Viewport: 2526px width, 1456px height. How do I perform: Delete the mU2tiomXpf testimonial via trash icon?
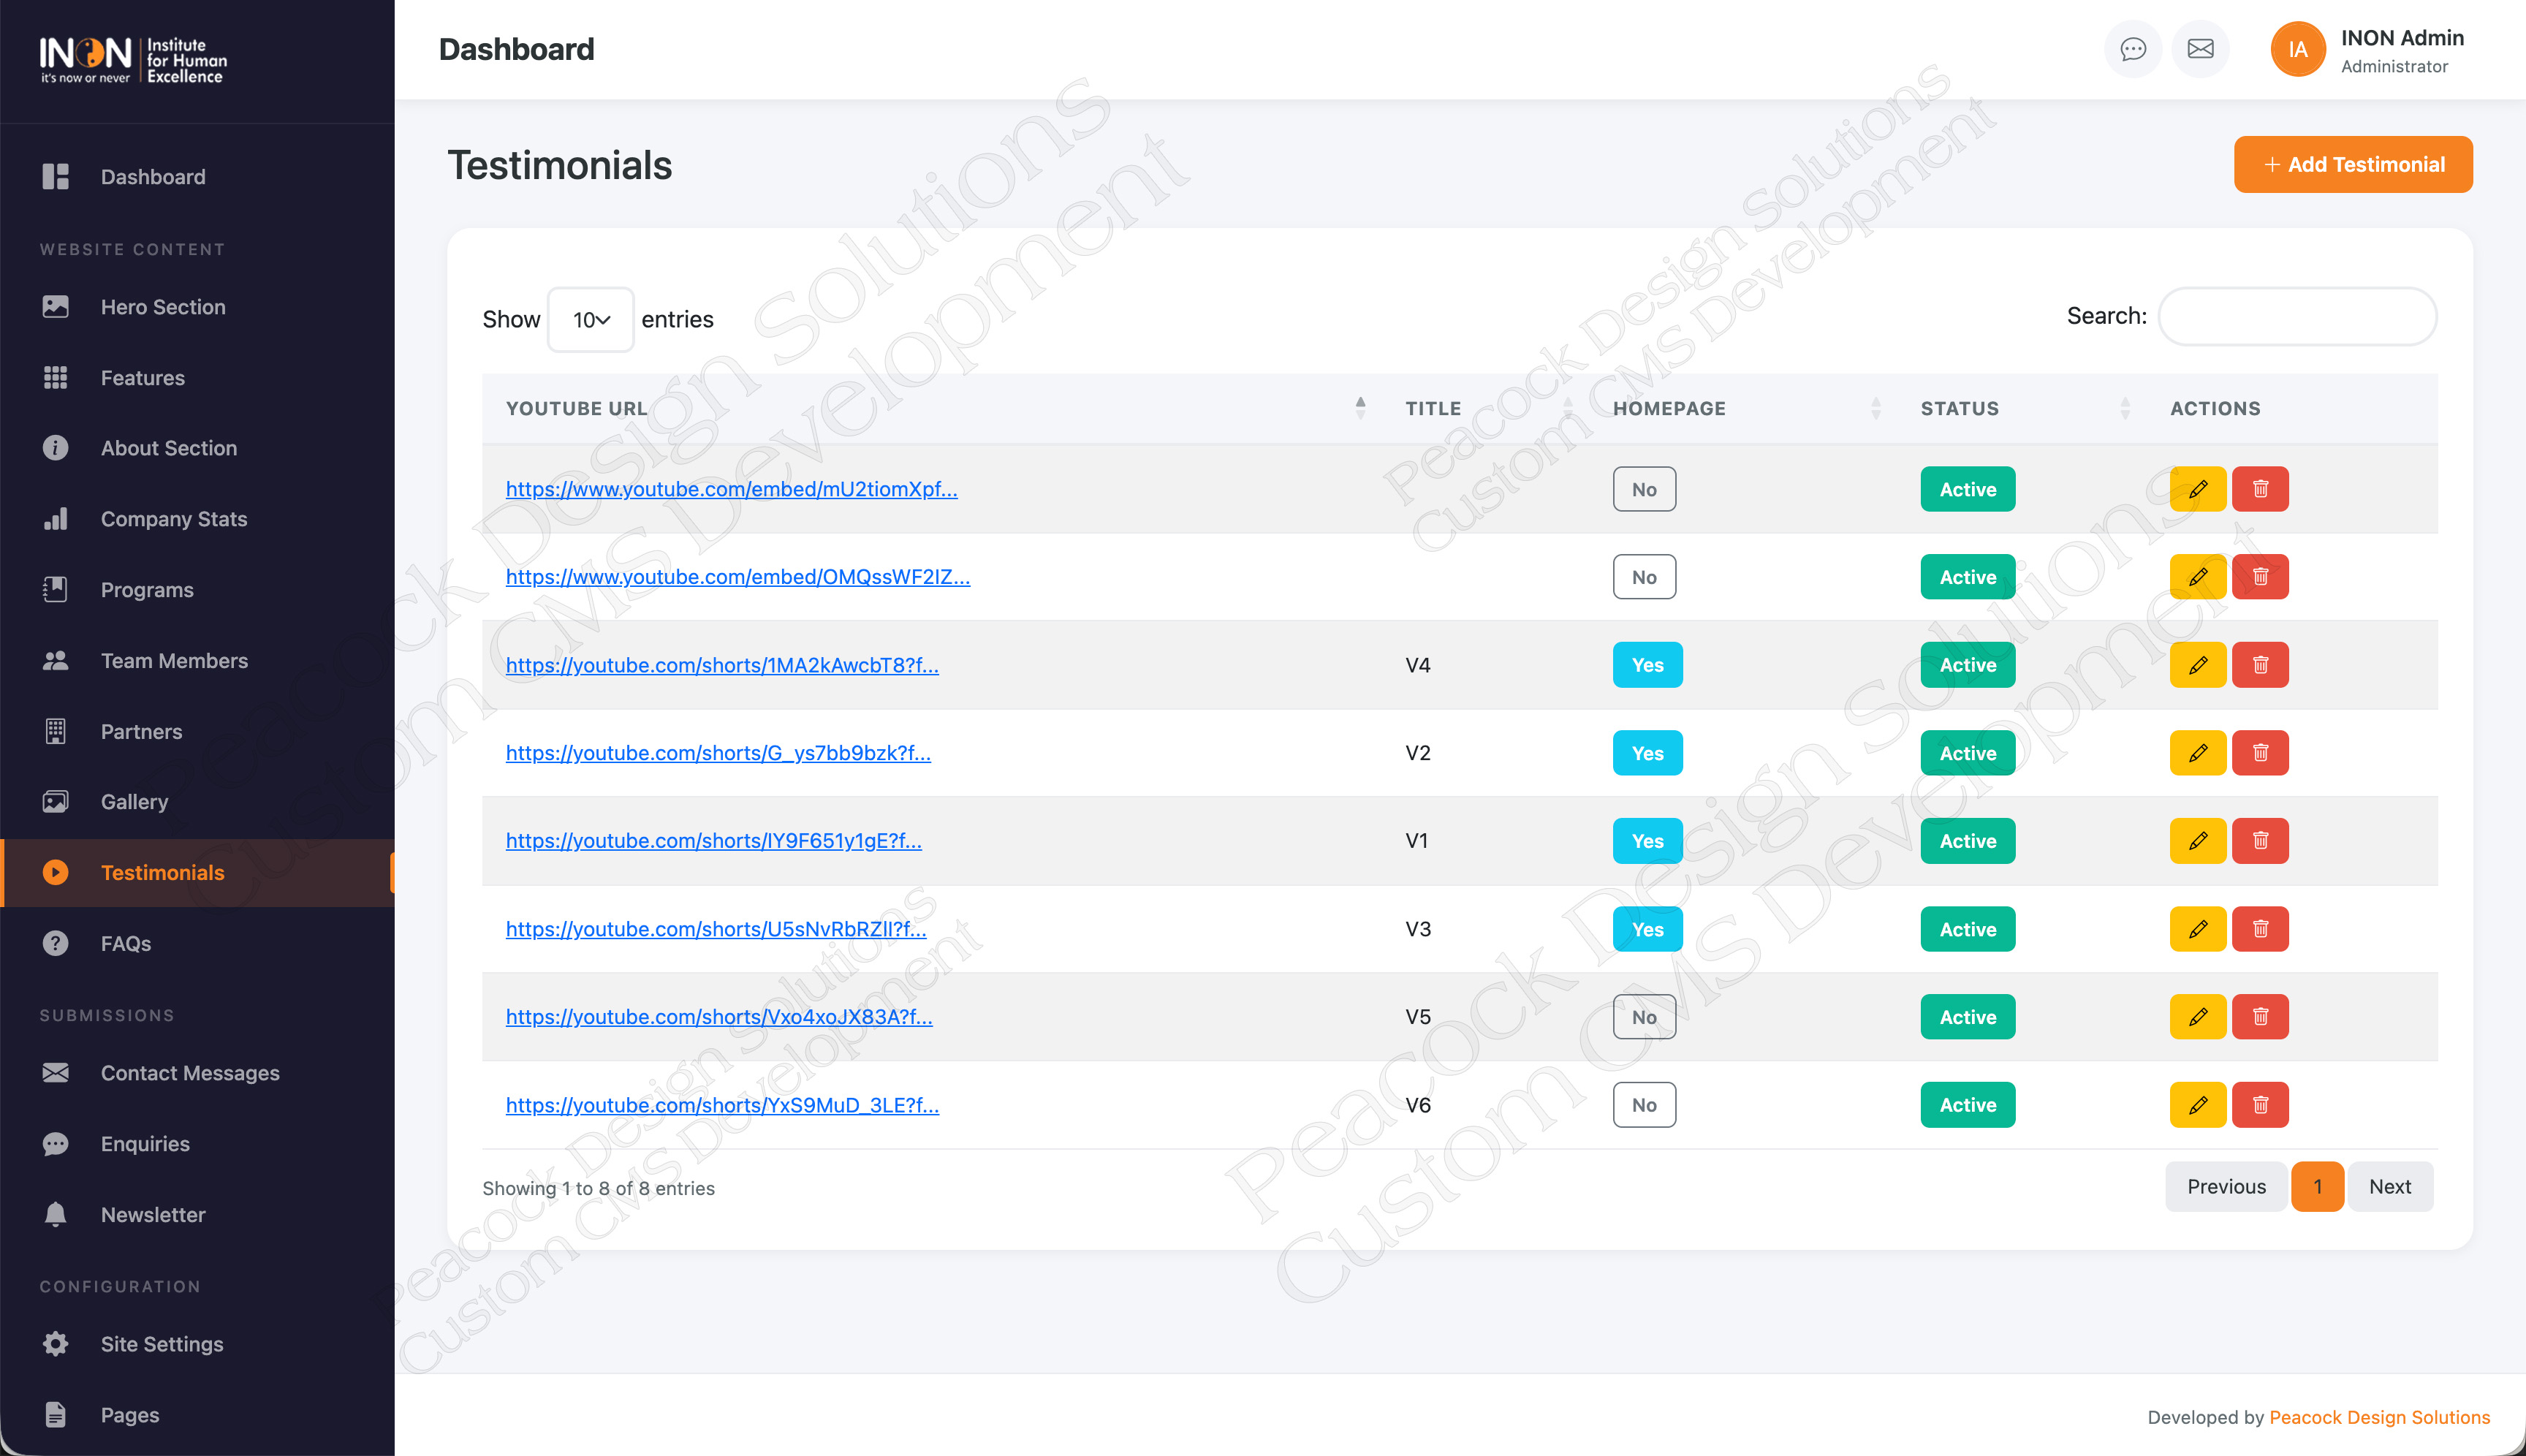[x=2260, y=489]
